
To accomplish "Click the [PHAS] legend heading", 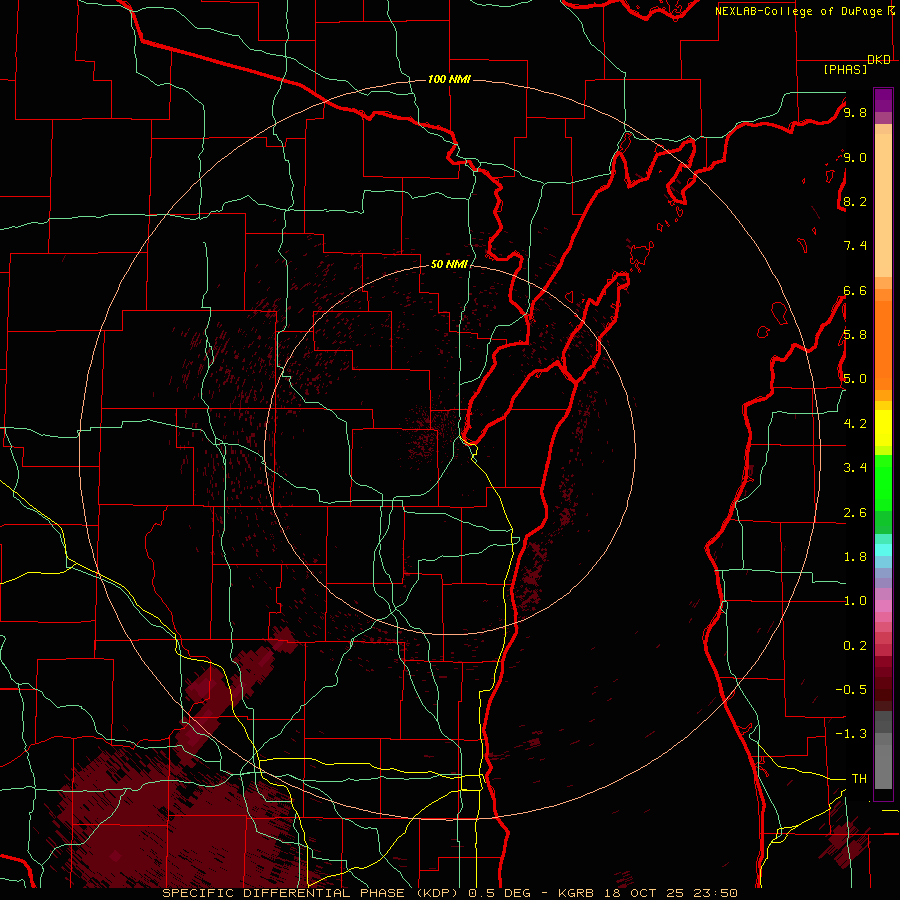I will click(x=845, y=70).
